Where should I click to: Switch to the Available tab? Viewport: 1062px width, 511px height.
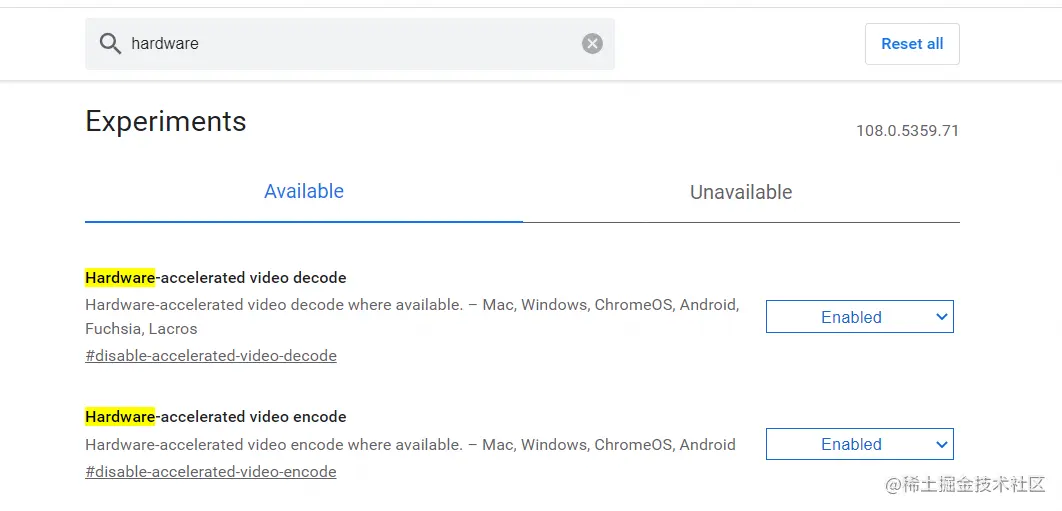303,192
